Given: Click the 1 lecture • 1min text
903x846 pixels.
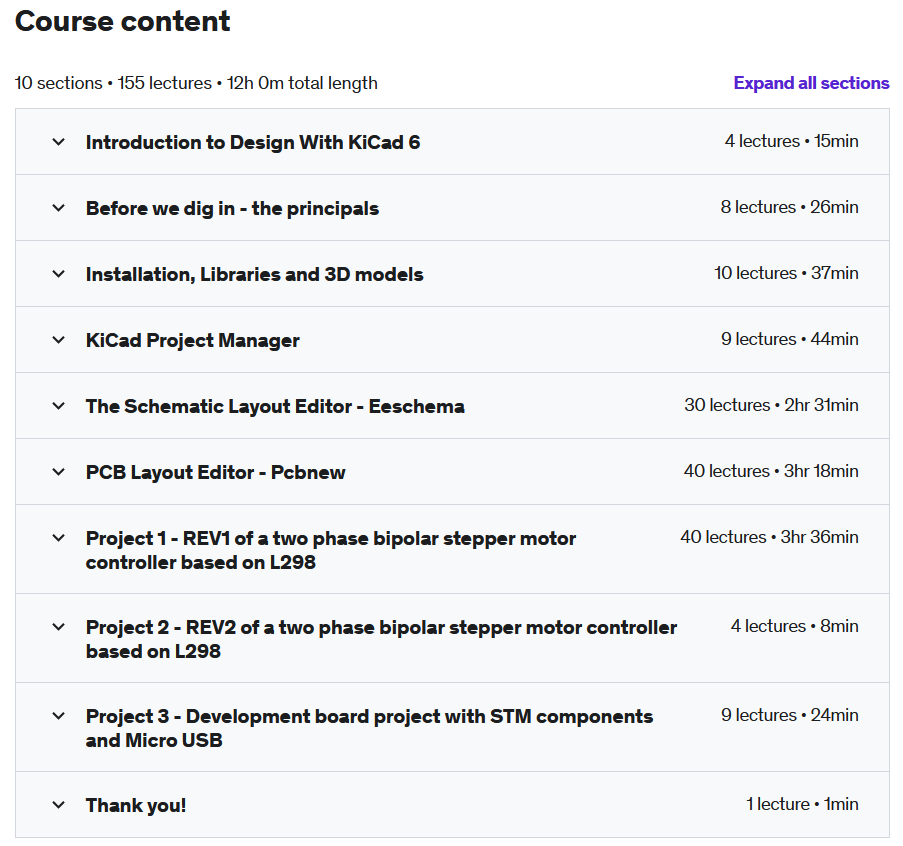Looking at the screenshot, I should [802, 804].
